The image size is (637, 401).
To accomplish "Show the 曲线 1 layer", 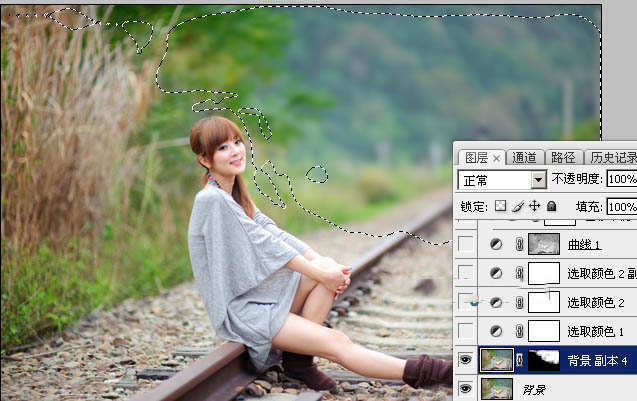I will pos(466,244).
